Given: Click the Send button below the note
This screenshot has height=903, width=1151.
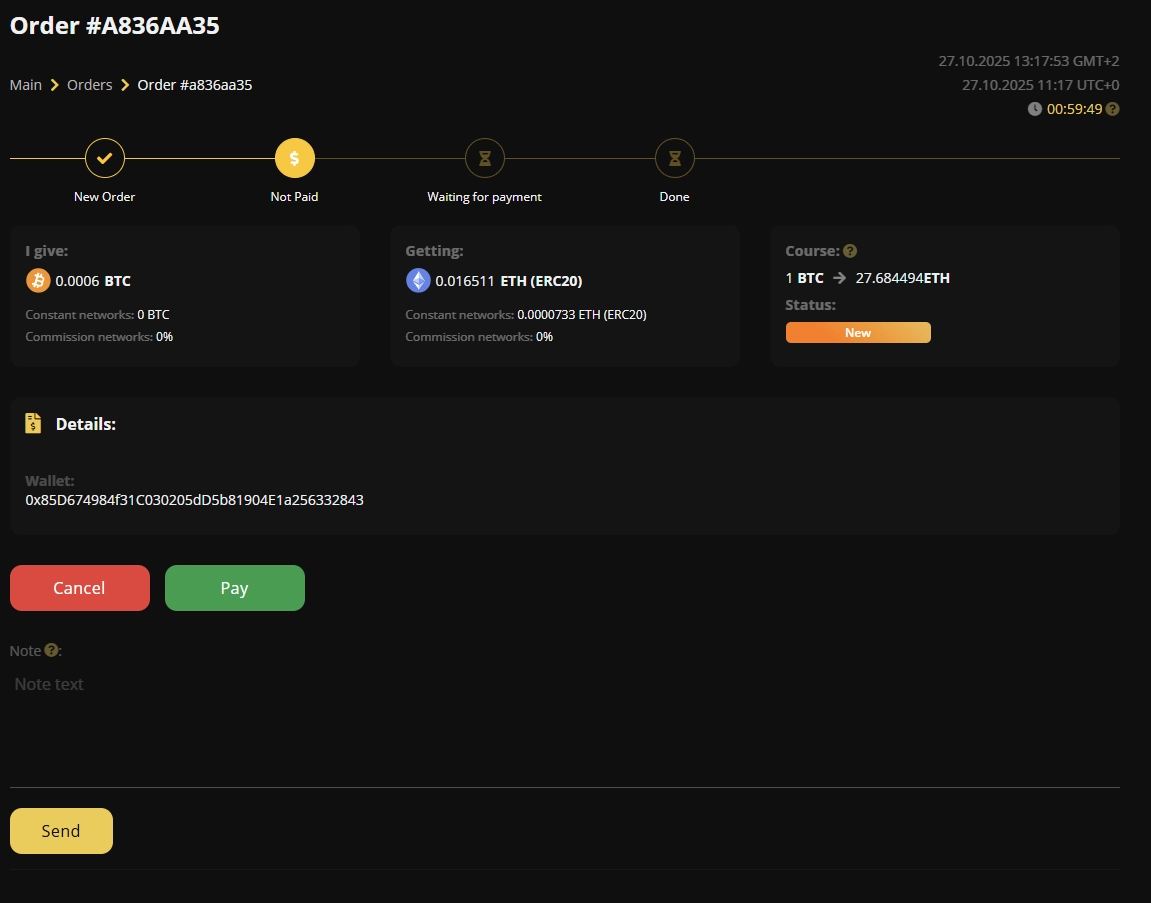Looking at the screenshot, I should pyautogui.click(x=61, y=830).
